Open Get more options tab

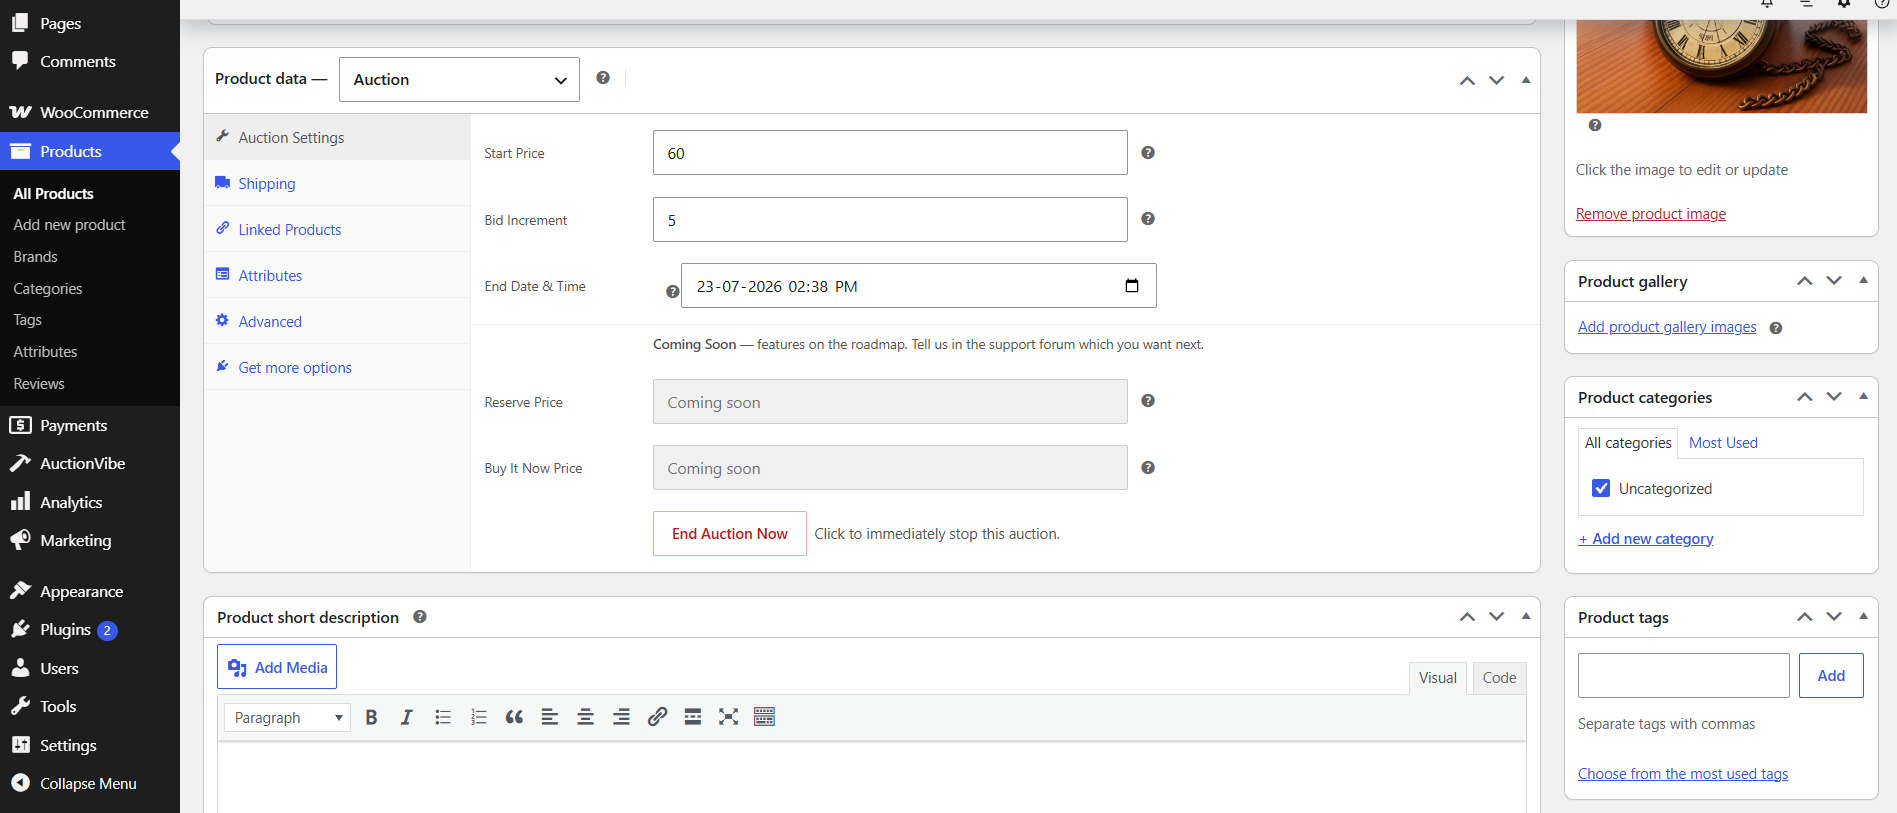(x=337, y=367)
